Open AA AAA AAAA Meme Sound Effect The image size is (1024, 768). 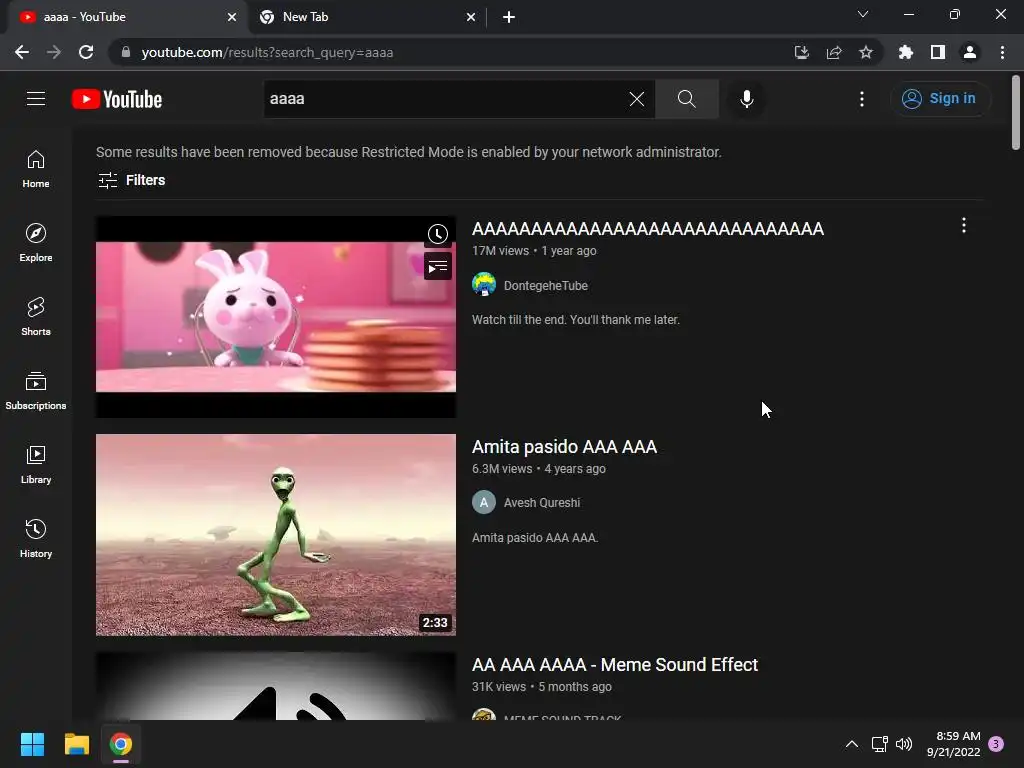coord(615,665)
